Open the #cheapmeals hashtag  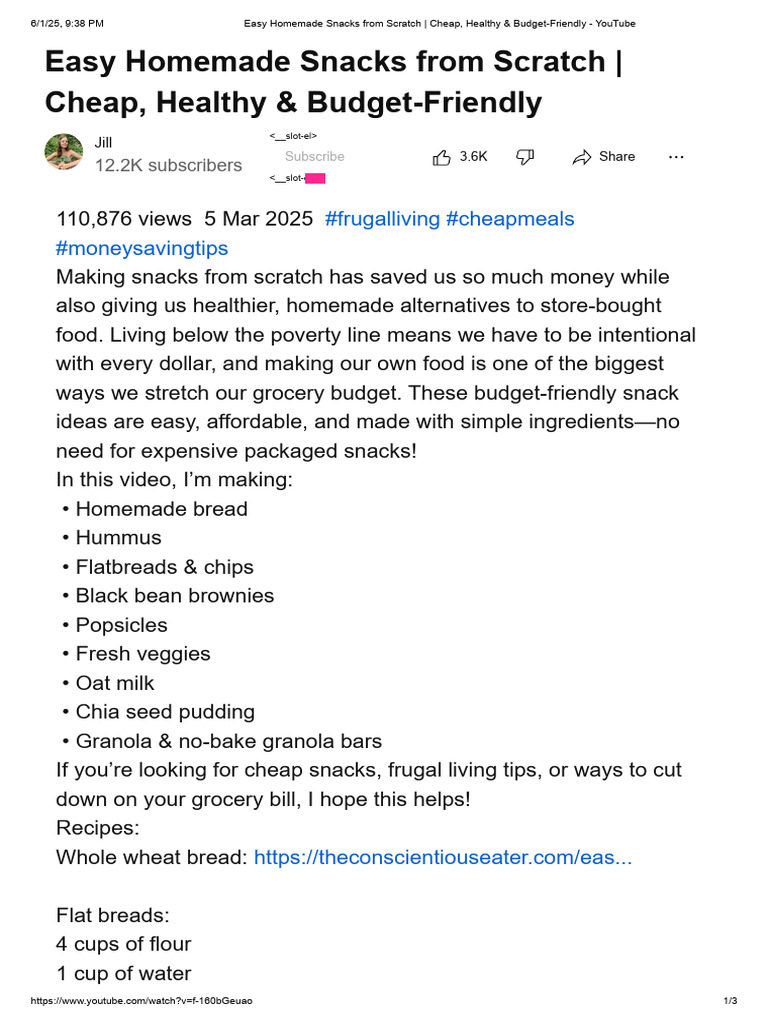510,219
